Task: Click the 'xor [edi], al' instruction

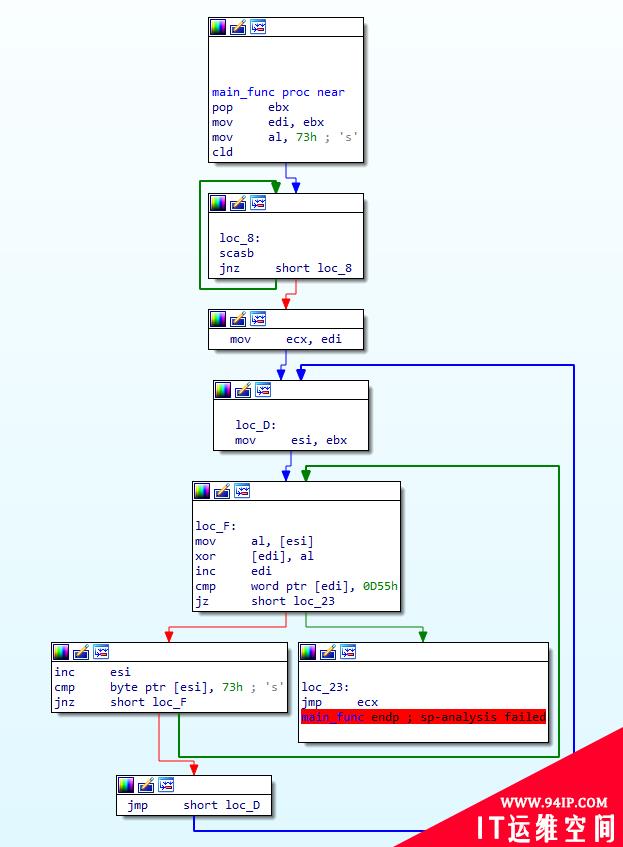Action: 254,556
